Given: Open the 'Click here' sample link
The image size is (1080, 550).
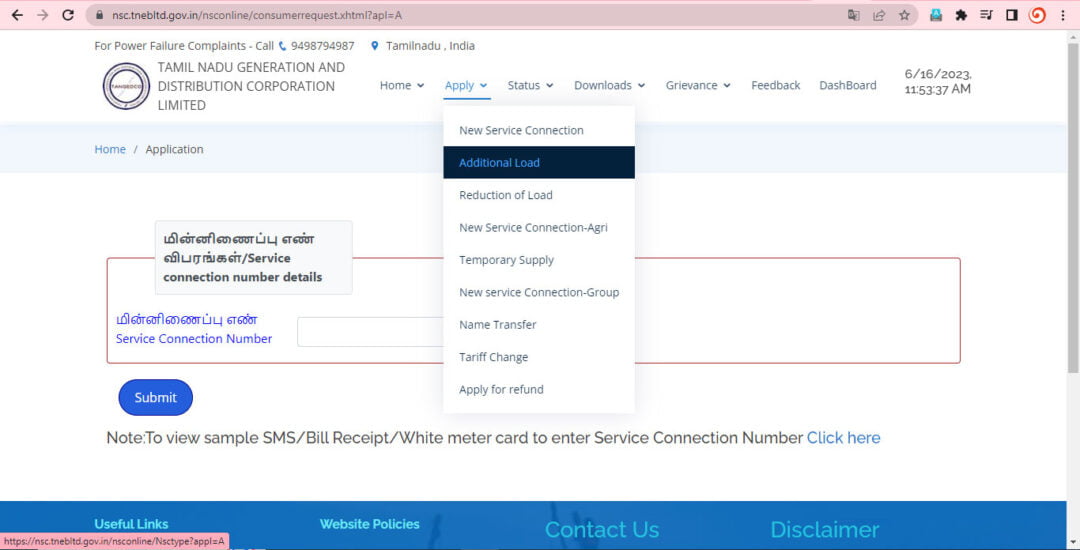Looking at the screenshot, I should 843,438.
